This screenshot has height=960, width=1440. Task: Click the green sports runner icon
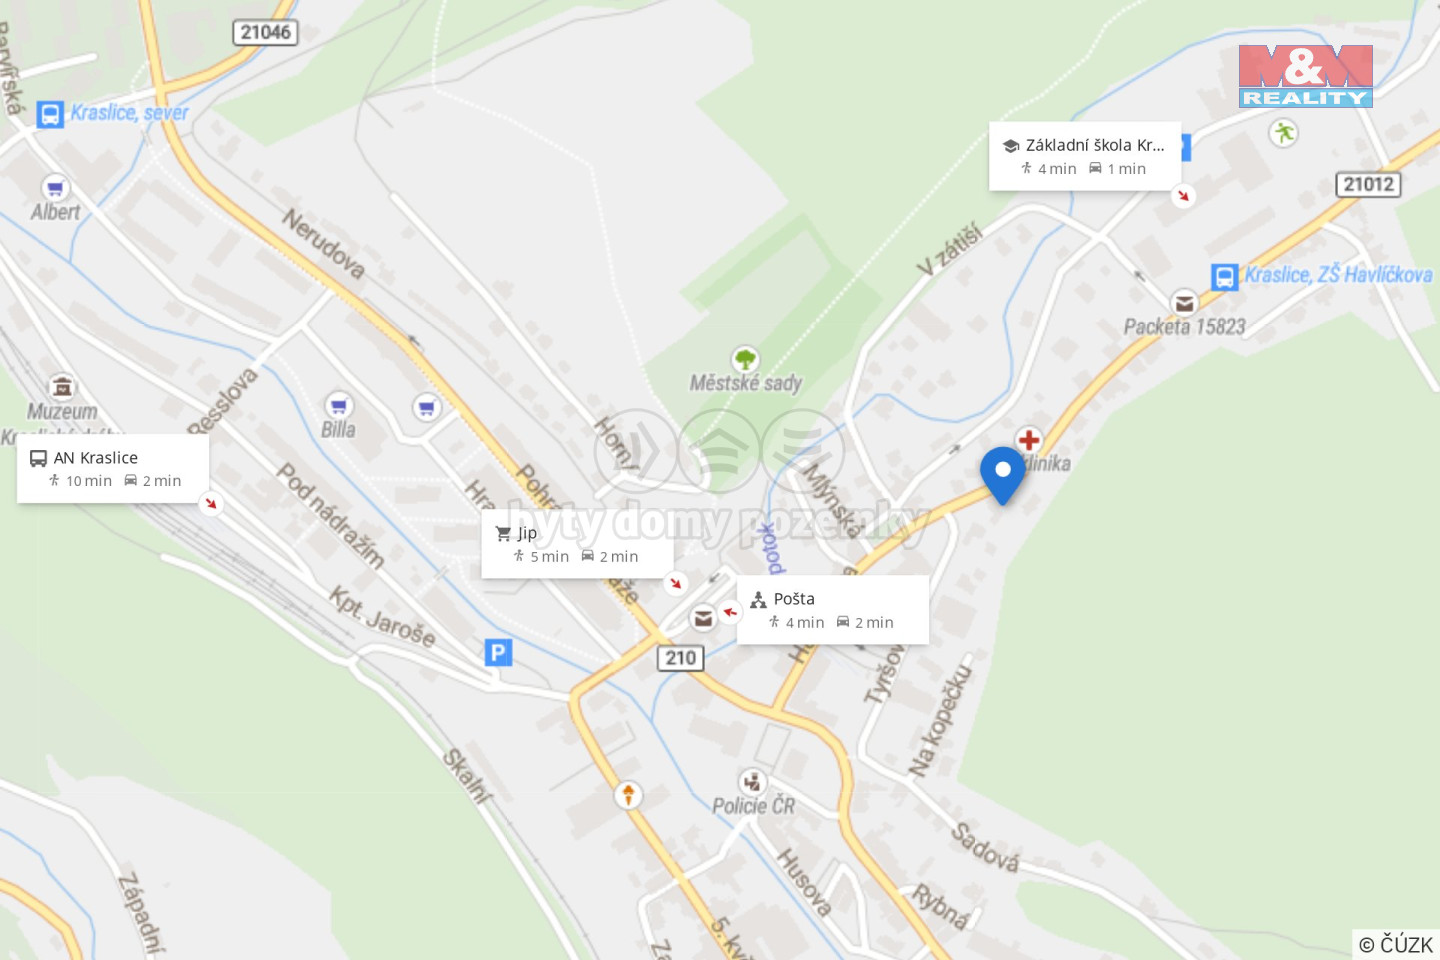click(1283, 132)
